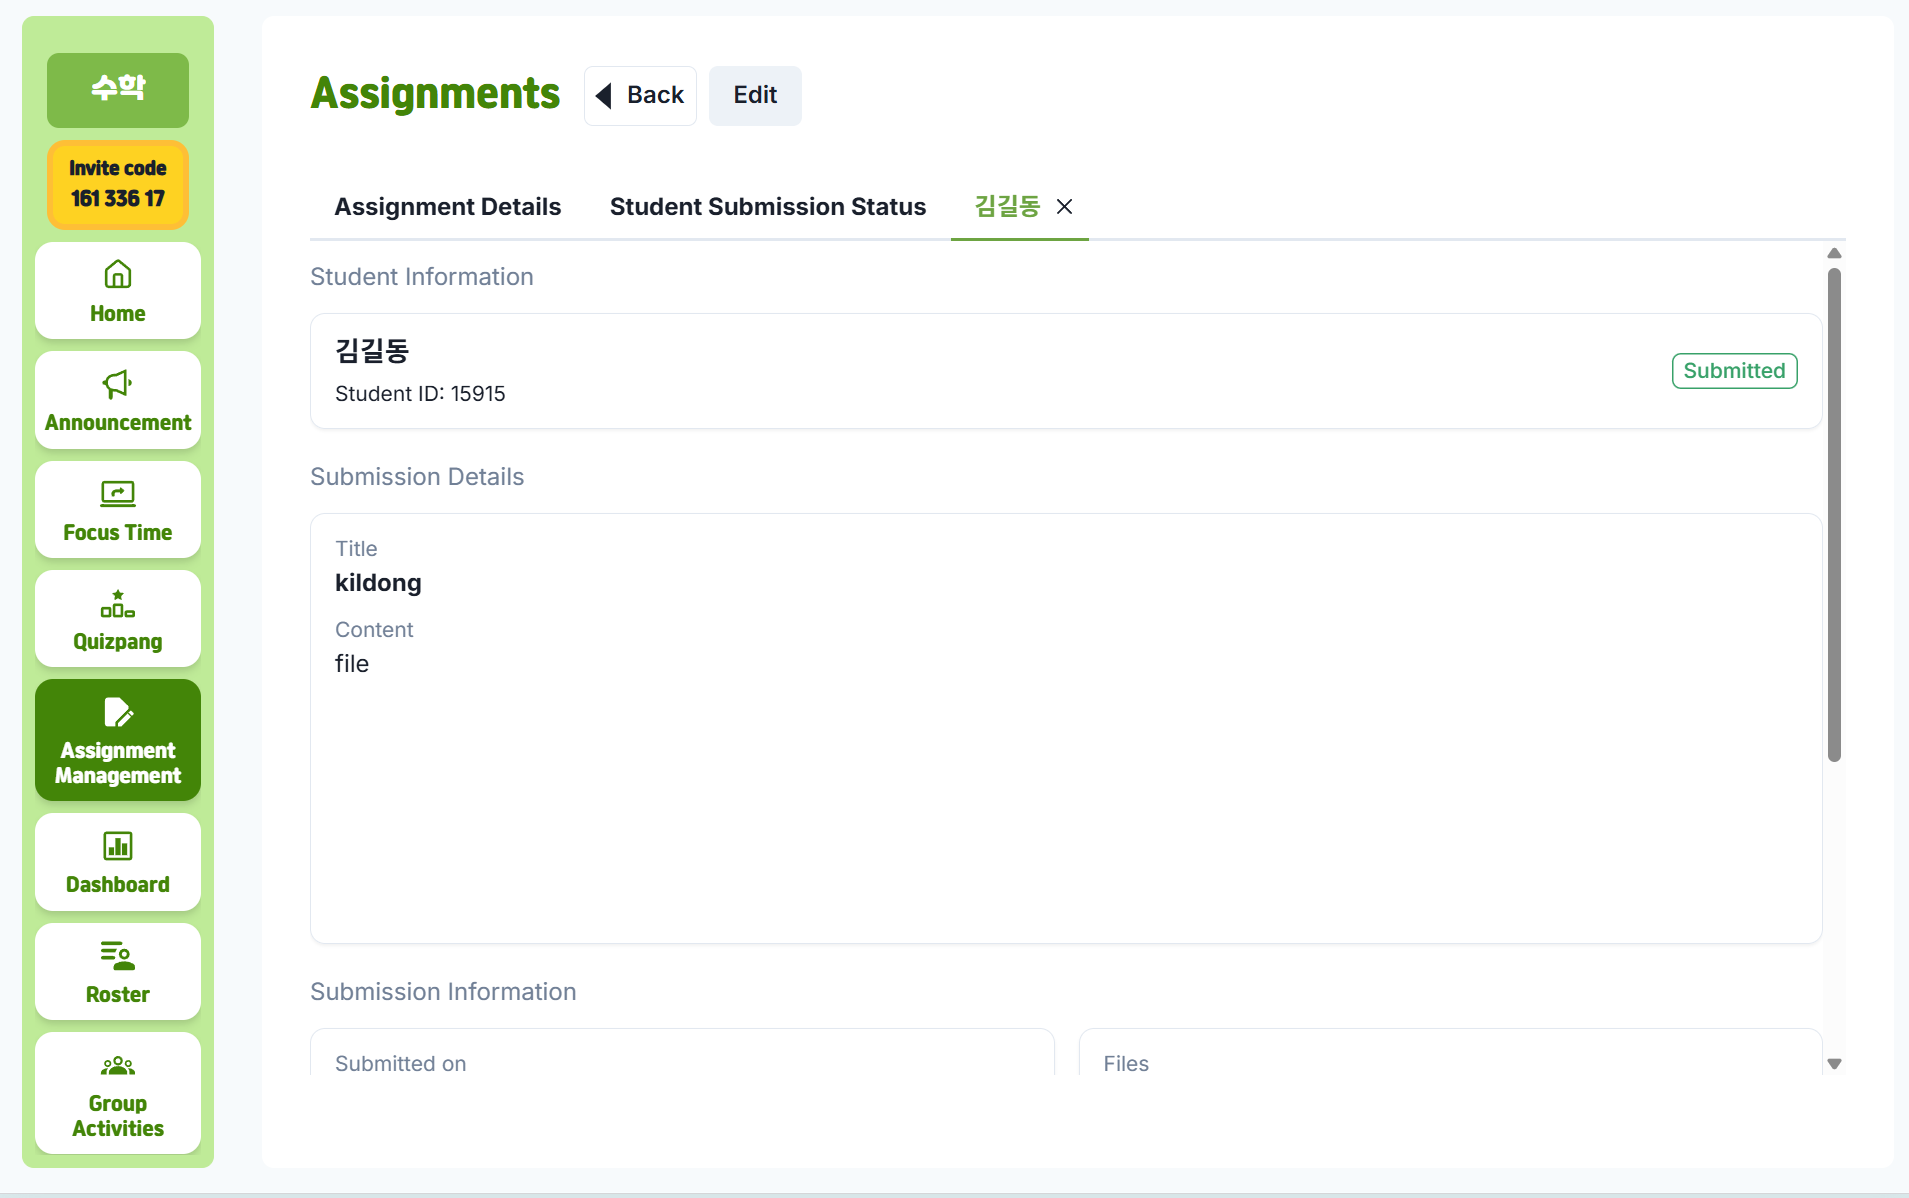Click the invite code 161 336 17 badge
1909x1198 pixels.
coord(118,184)
